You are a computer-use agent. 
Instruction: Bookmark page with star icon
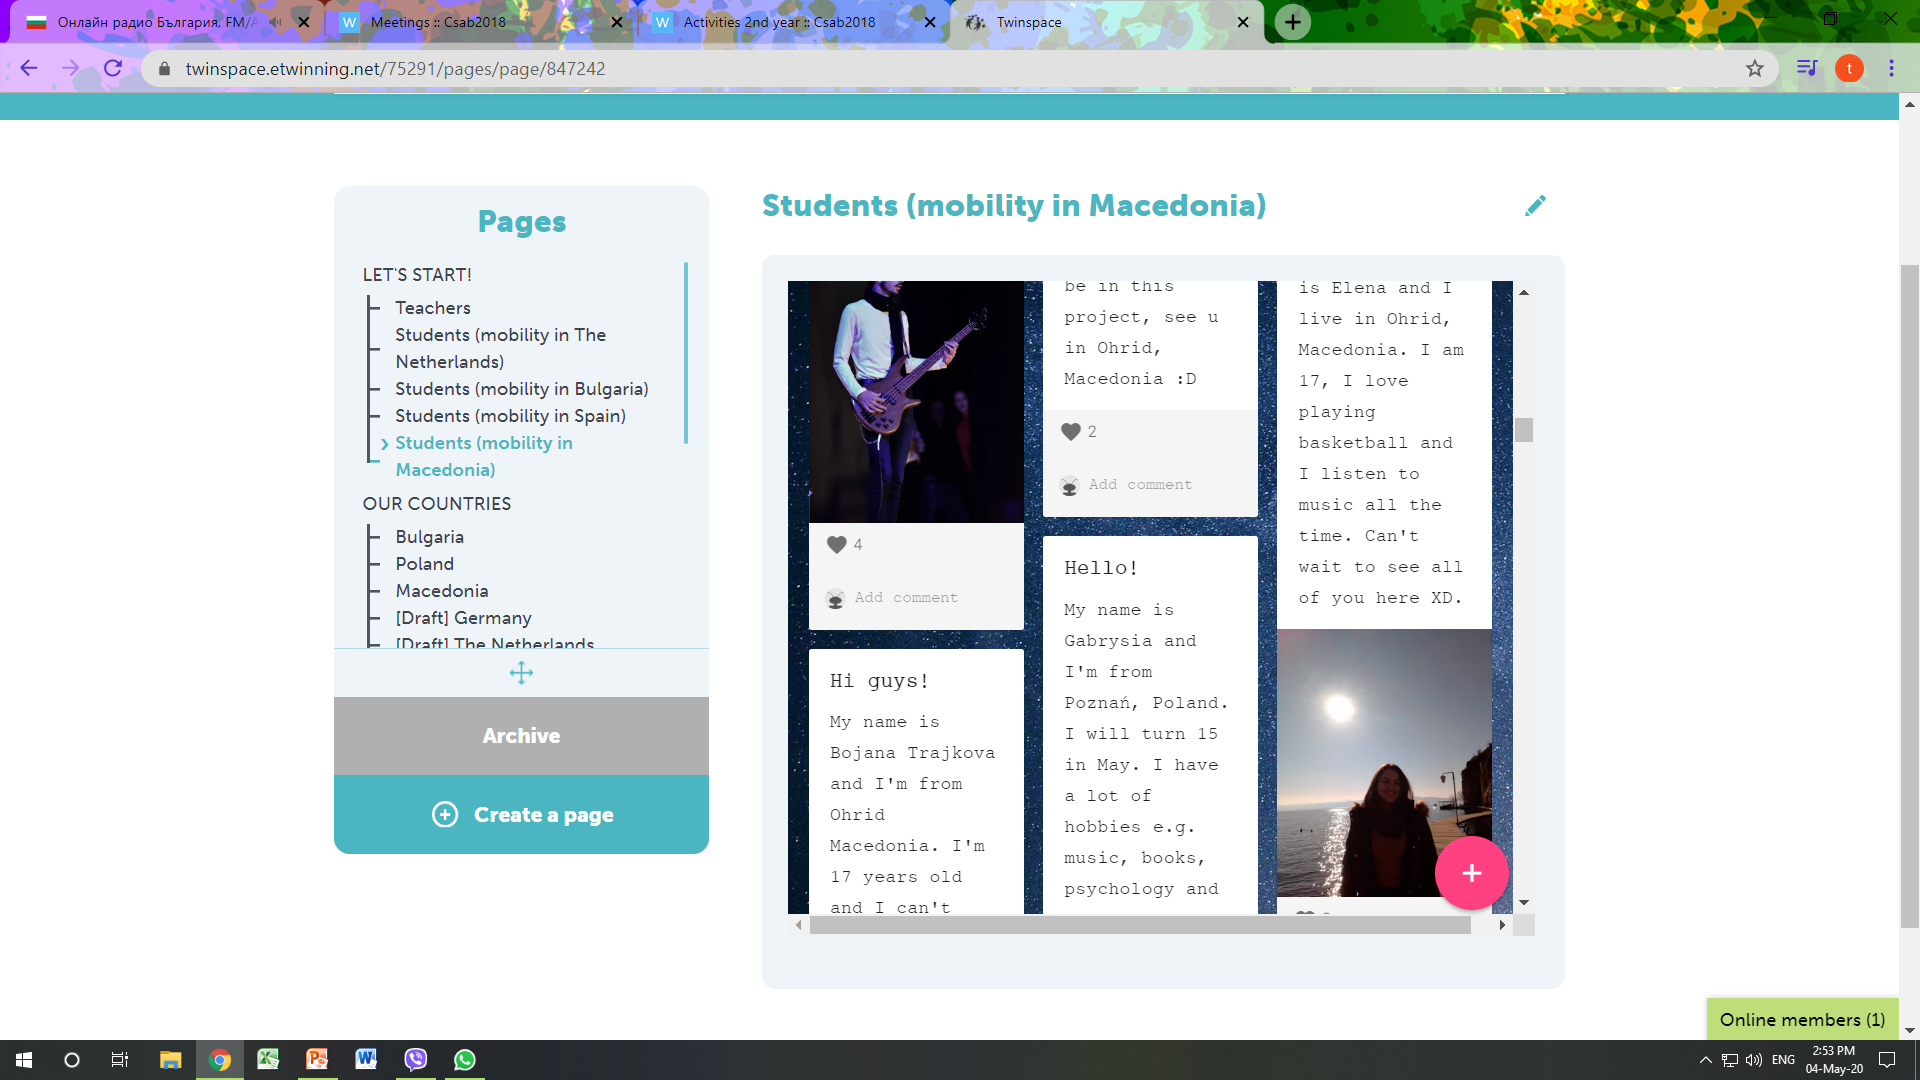1754,68
